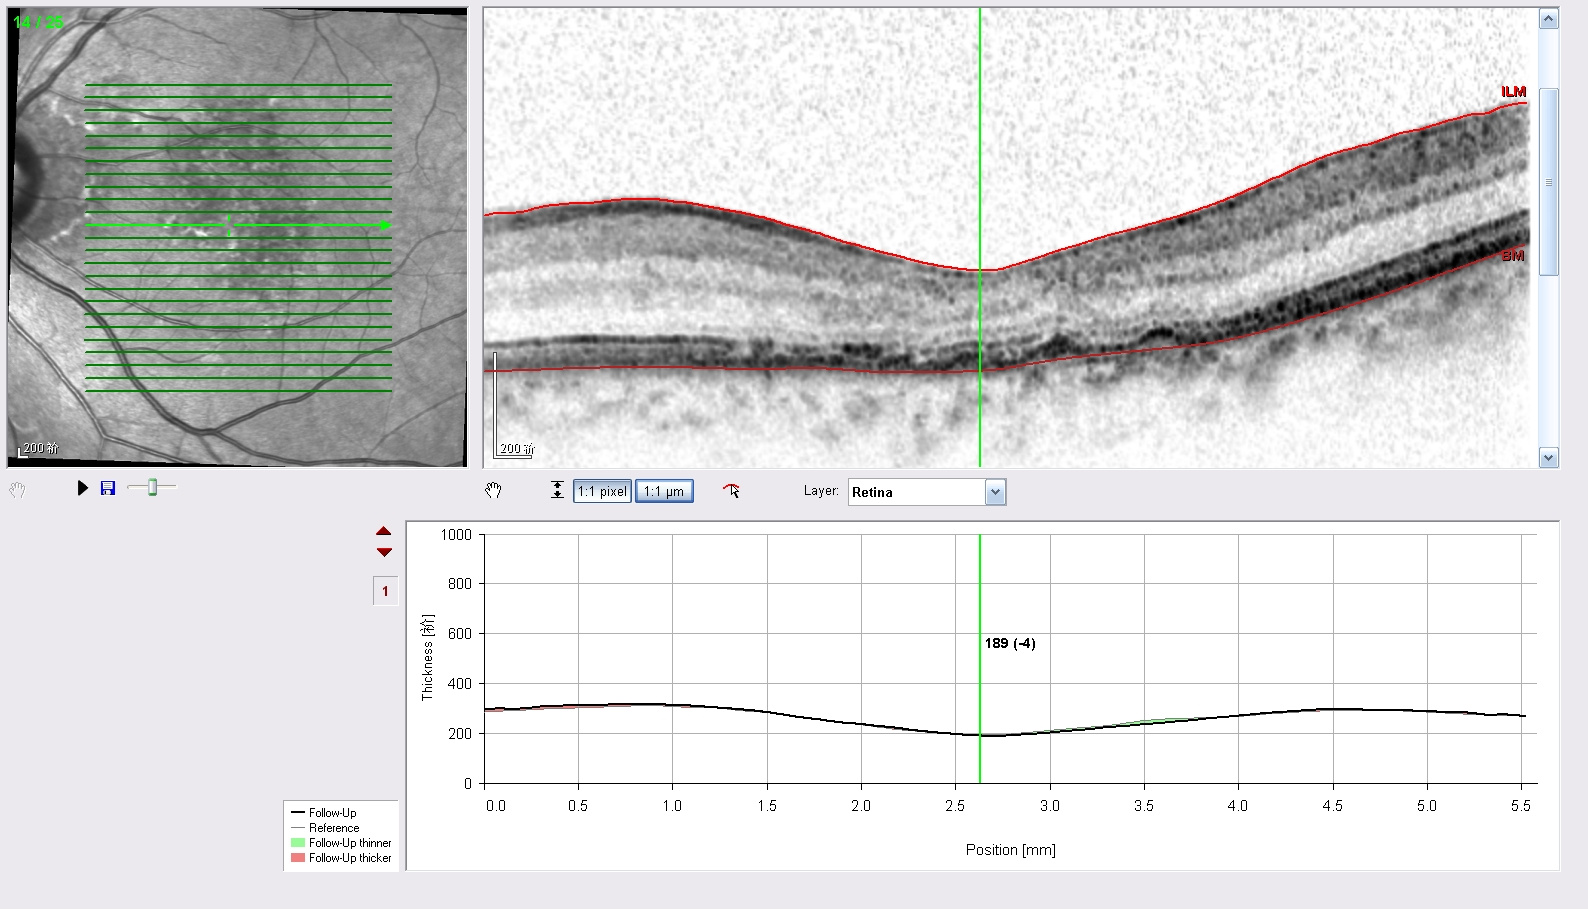Click the Position [mm] axis label
This screenshot has height=909, width=1588.
(x=1010, y=850)
